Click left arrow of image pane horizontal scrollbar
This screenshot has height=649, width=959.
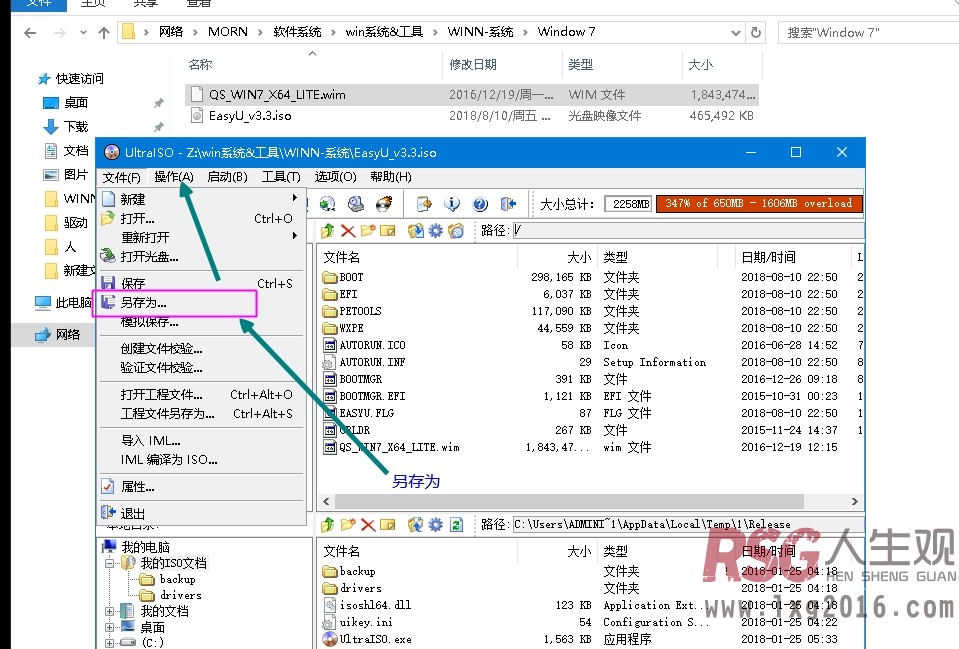[x=326, y=502]
